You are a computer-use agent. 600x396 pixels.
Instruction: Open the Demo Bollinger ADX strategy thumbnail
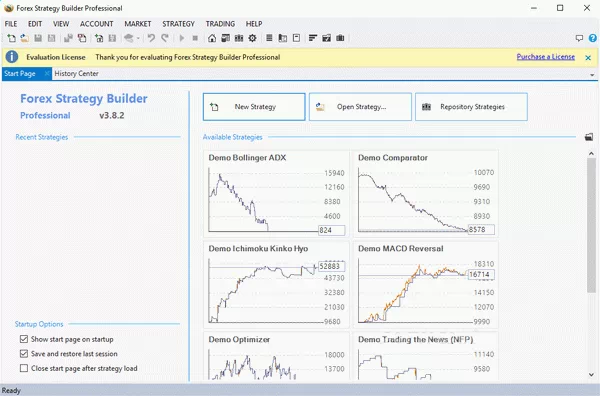tap(276, 193)
